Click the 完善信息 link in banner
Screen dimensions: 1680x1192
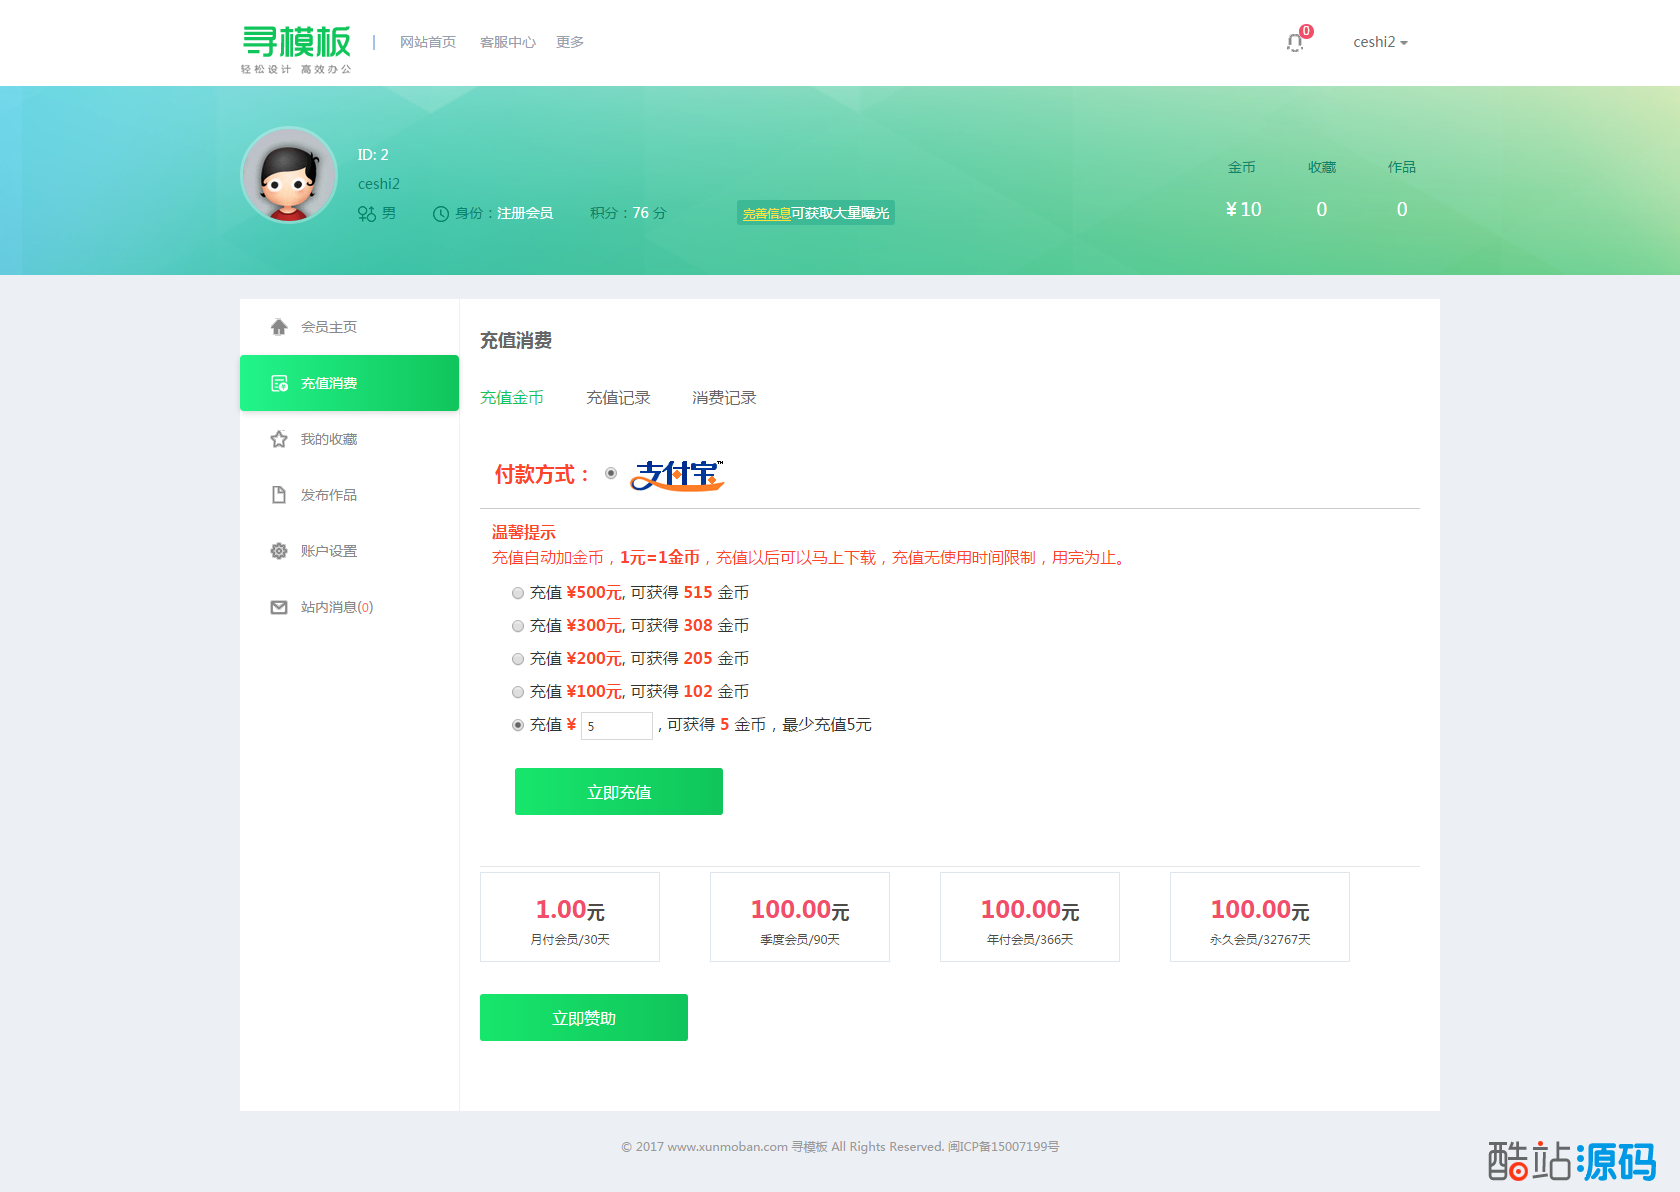click(x=766, y=214)
